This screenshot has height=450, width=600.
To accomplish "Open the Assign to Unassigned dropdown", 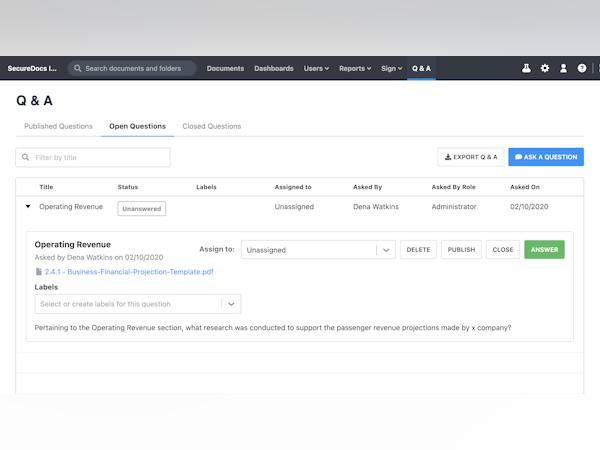I will tap(318, 250).
